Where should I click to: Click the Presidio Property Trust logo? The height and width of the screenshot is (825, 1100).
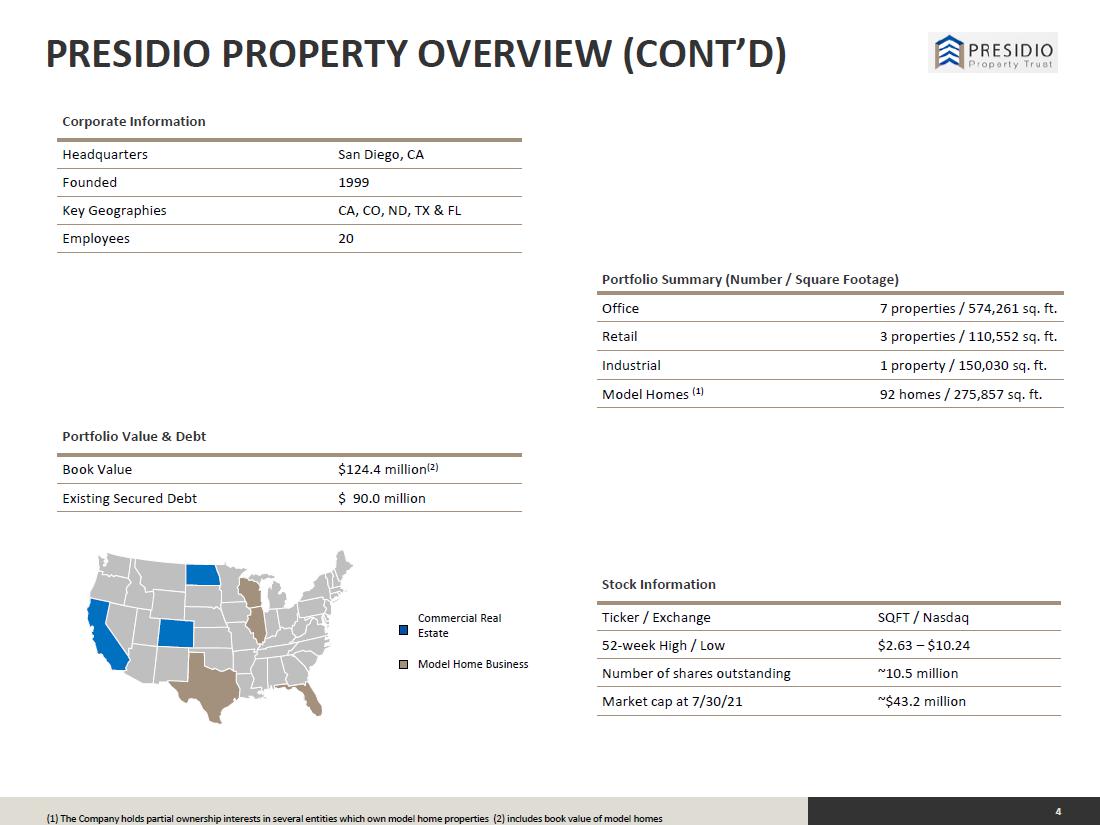pos(993,53)
